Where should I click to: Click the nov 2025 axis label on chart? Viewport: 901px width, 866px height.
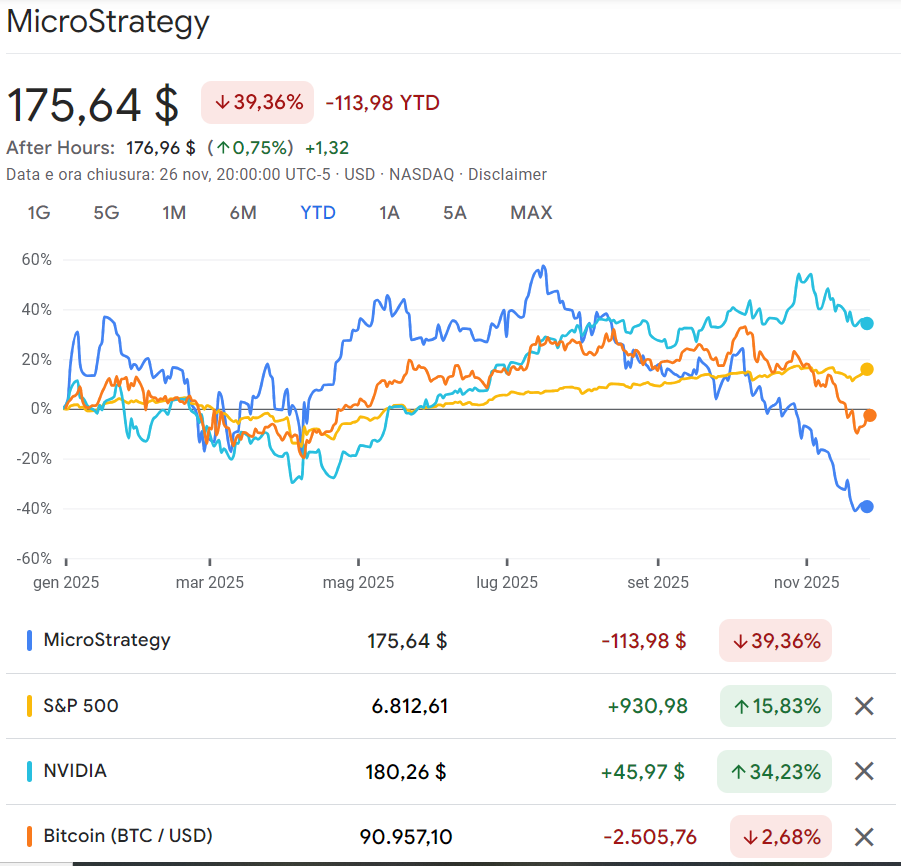806,582
